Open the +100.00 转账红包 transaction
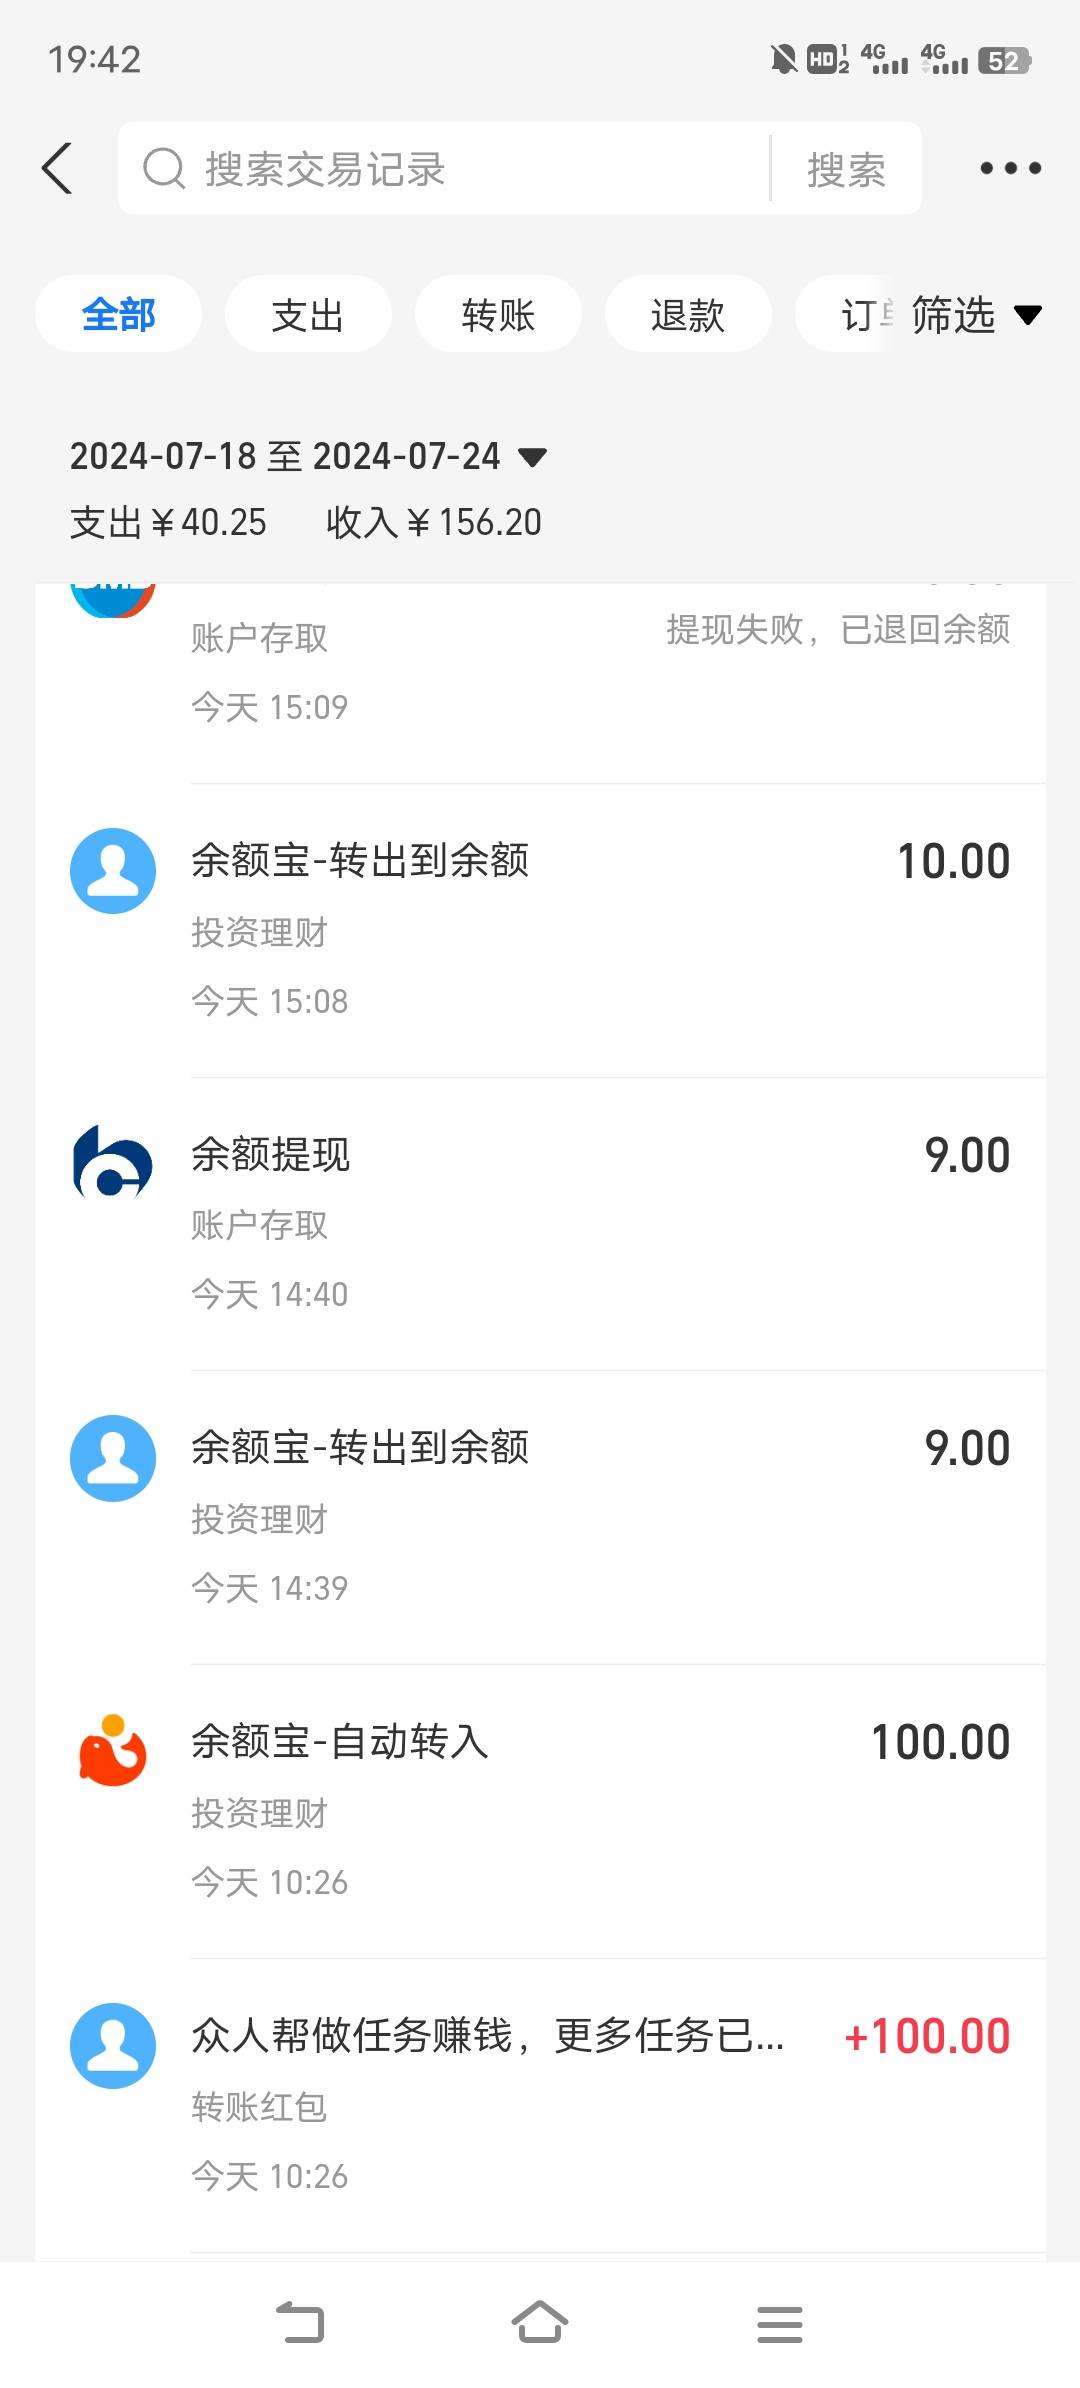The width and height of the screenshot is (1080, 2388). [540, 2105]
